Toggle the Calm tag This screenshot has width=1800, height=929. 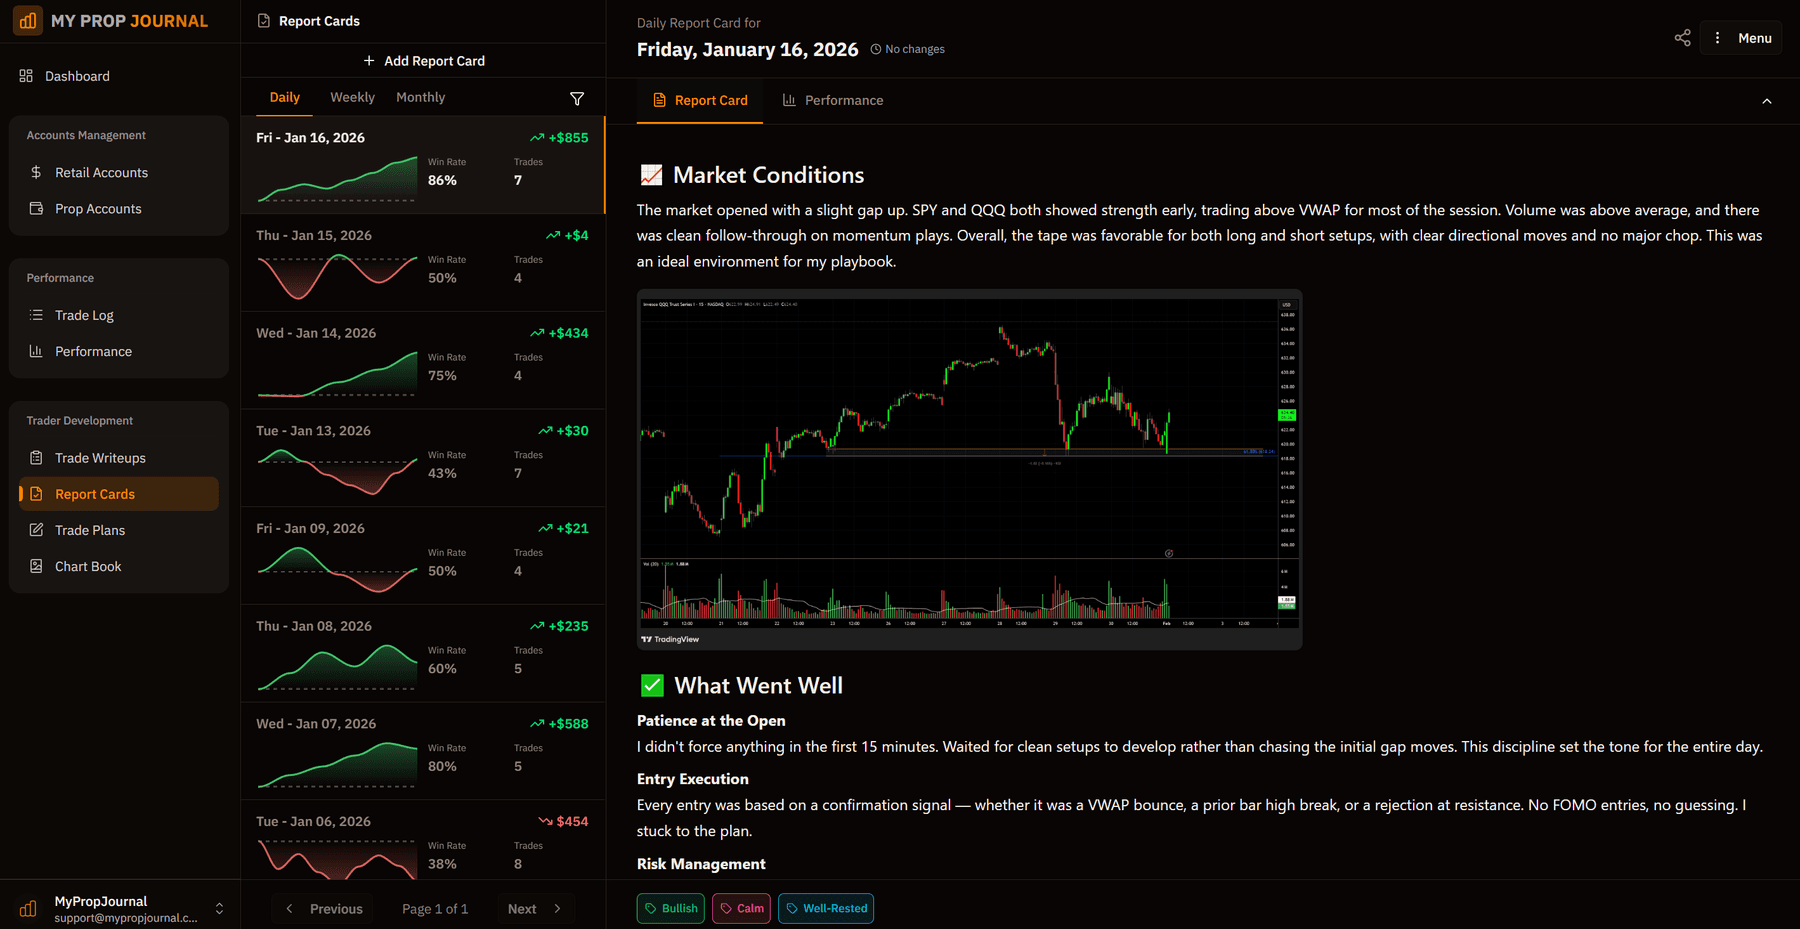[741, 908]
